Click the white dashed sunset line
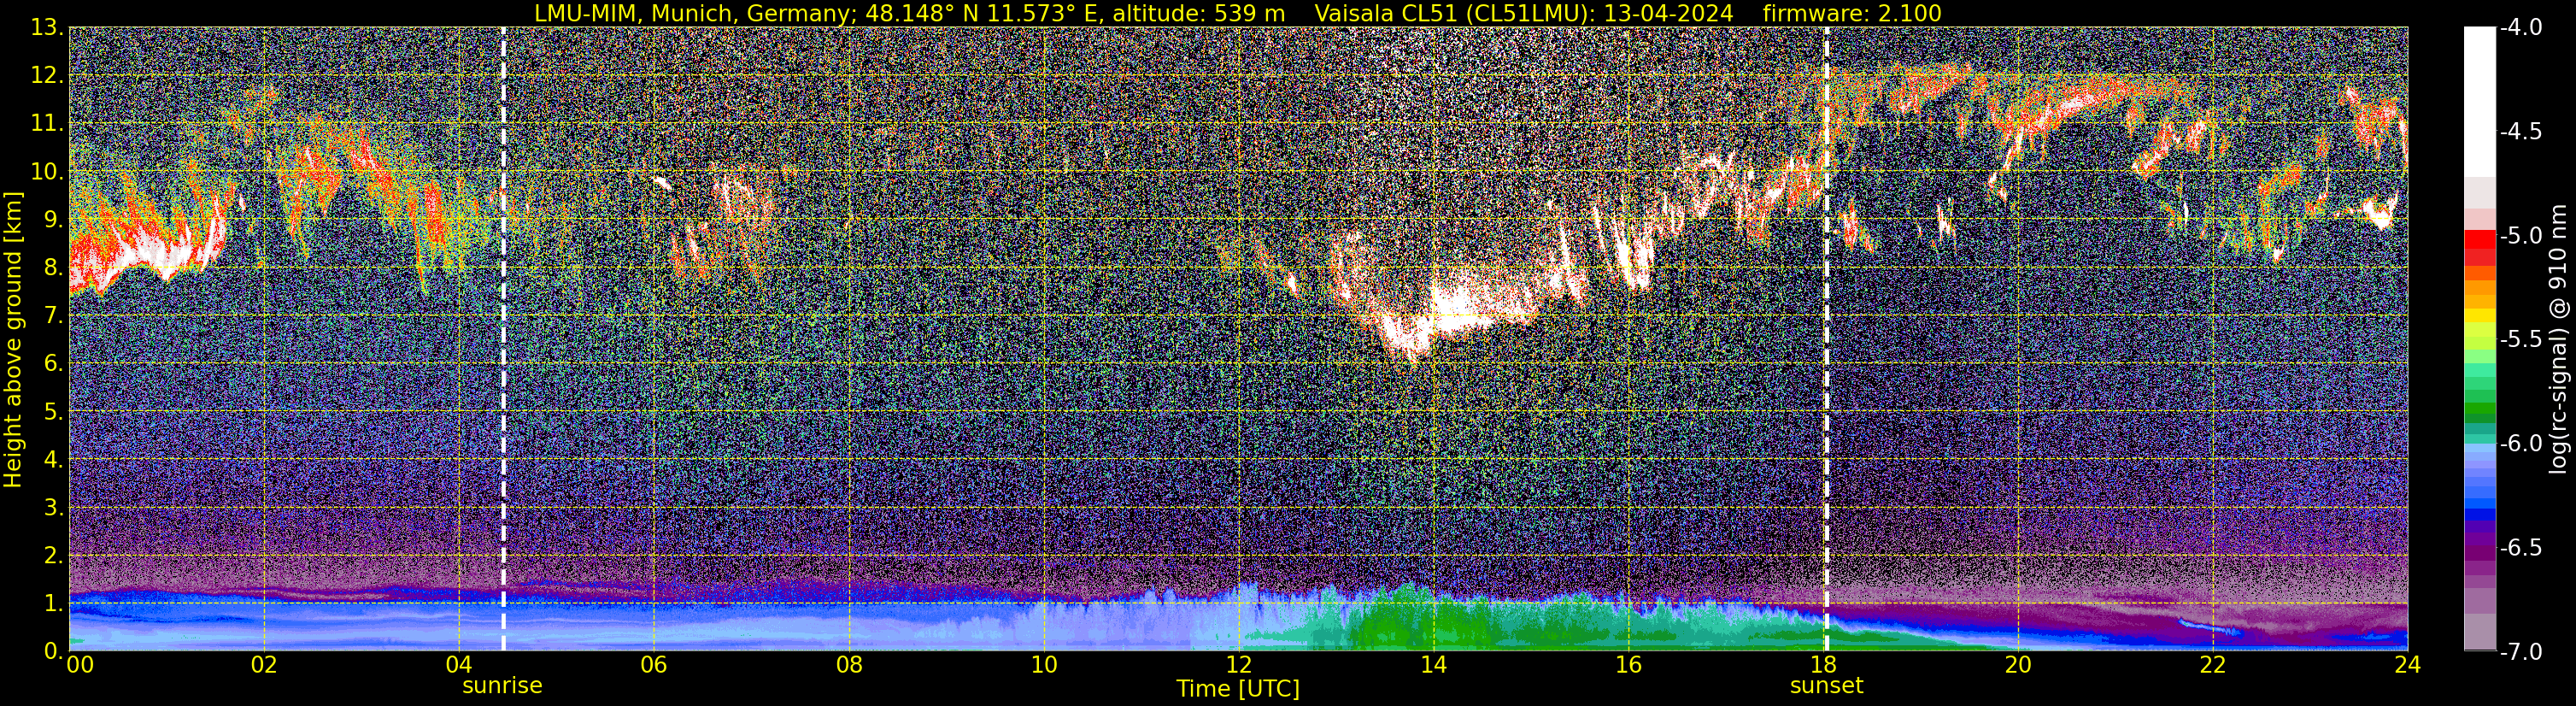 (x=1827, y=339)
